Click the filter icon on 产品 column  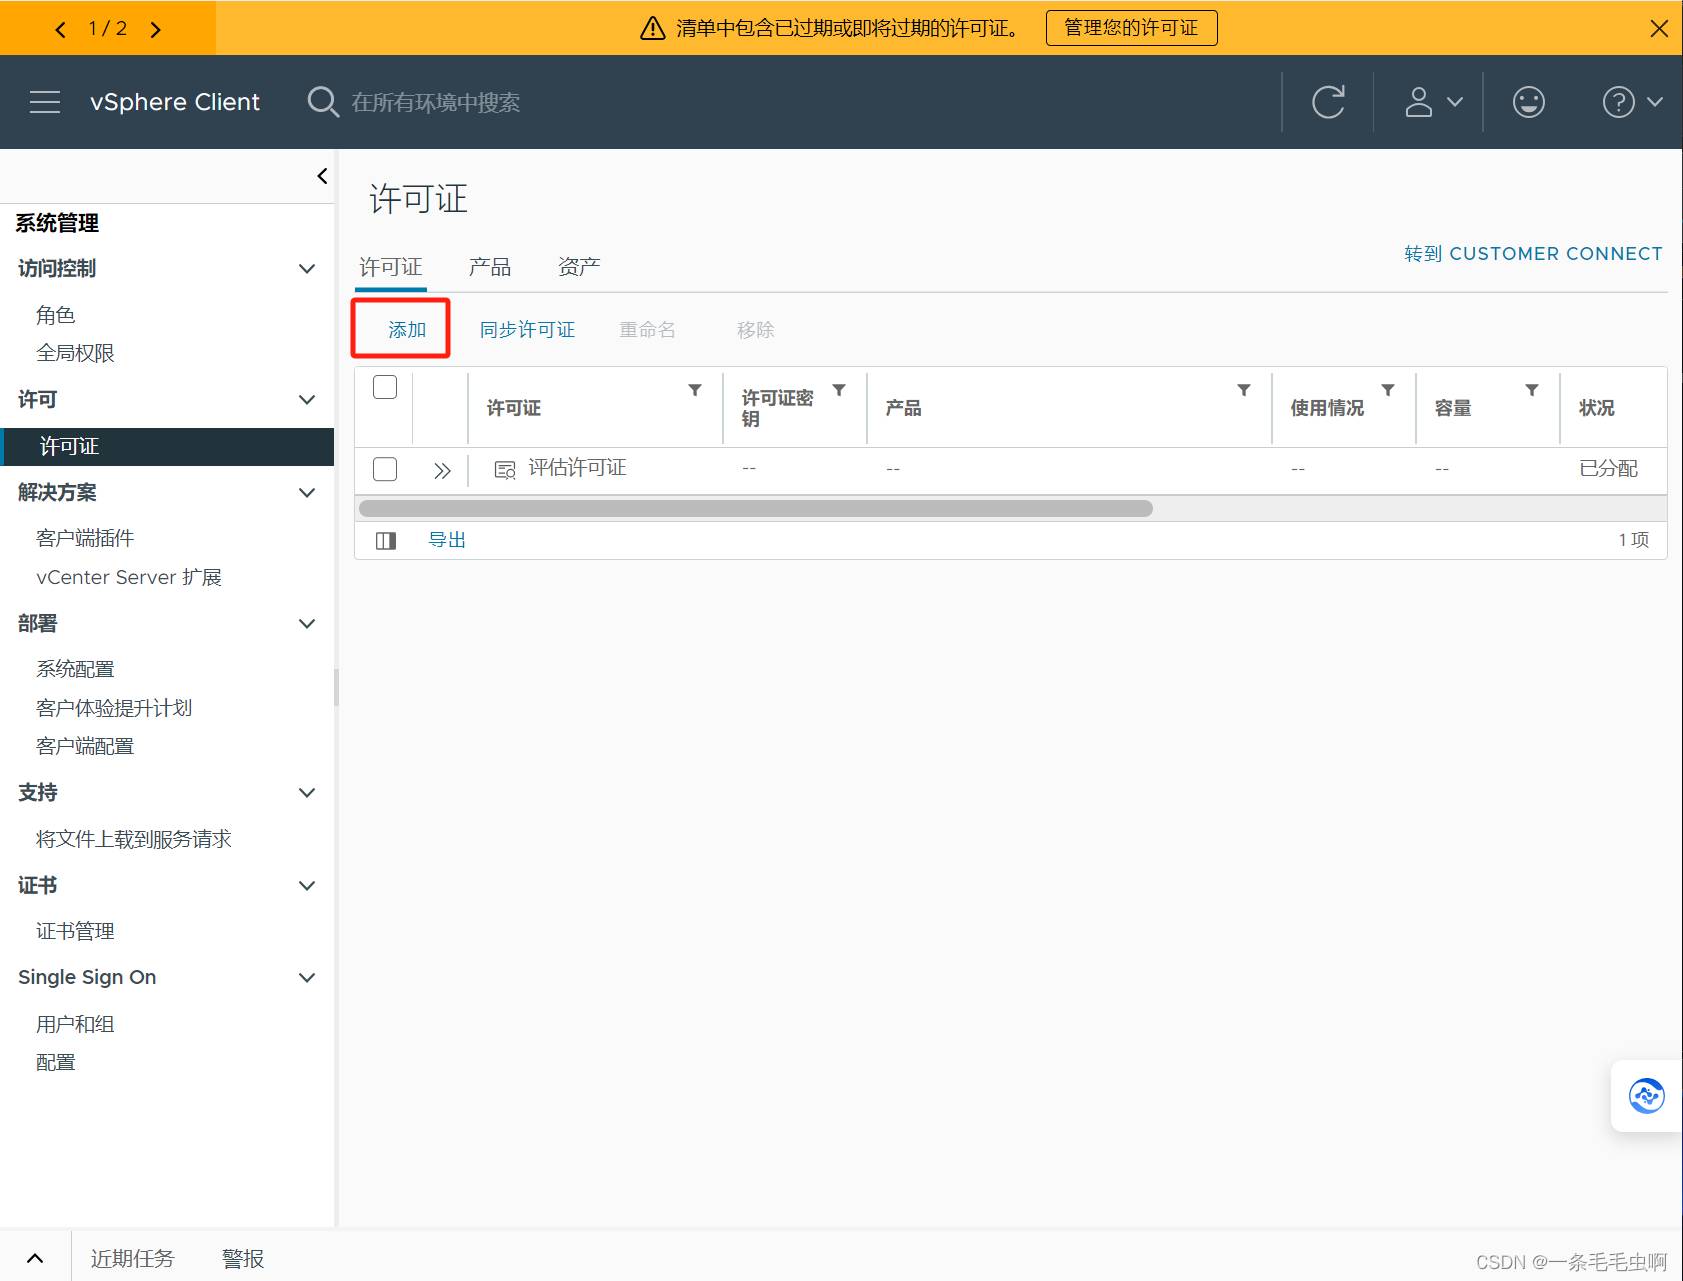coord(1243,390)
